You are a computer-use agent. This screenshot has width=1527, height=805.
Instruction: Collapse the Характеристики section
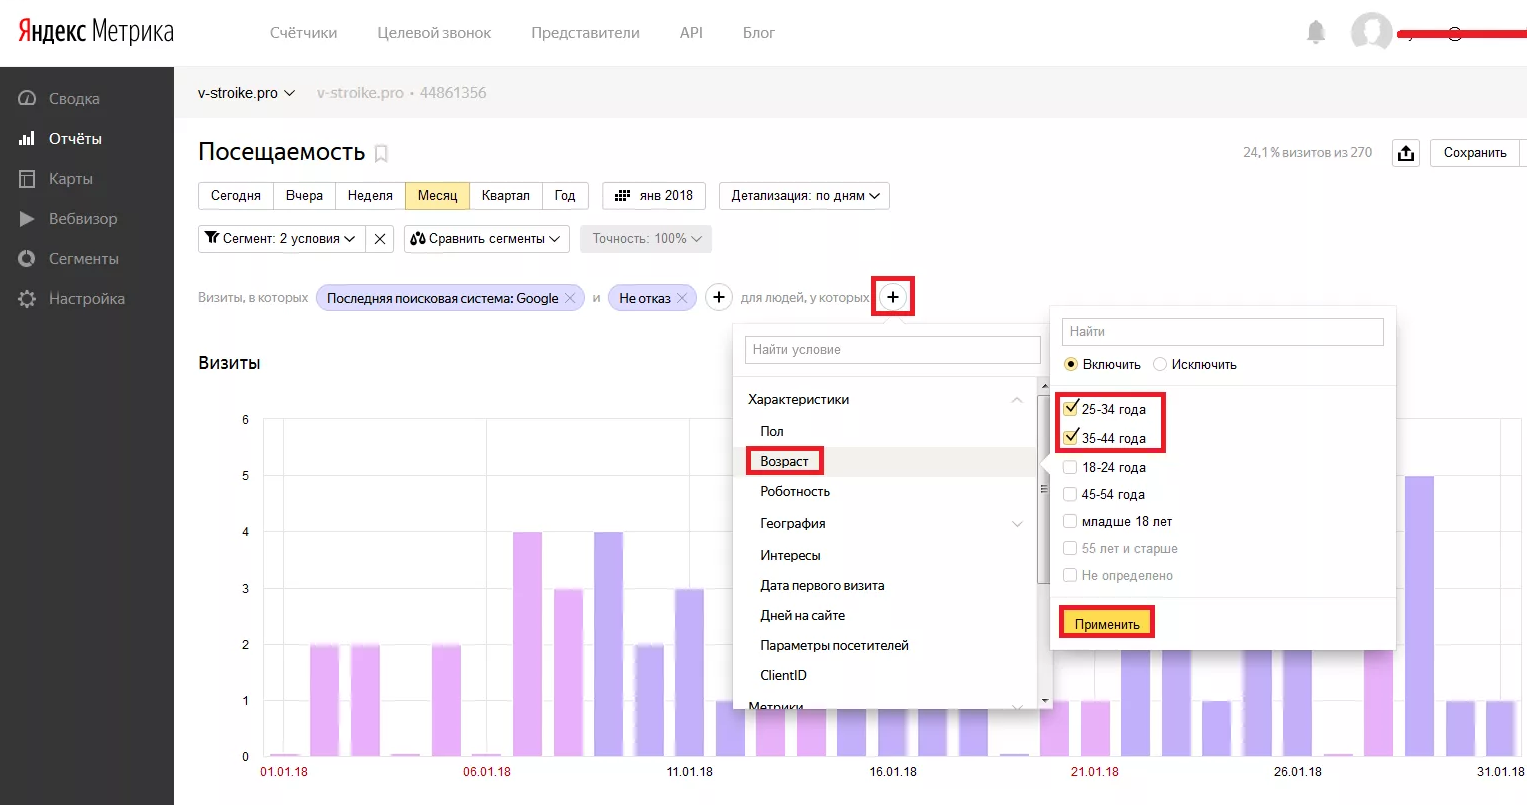point(1017,399)
